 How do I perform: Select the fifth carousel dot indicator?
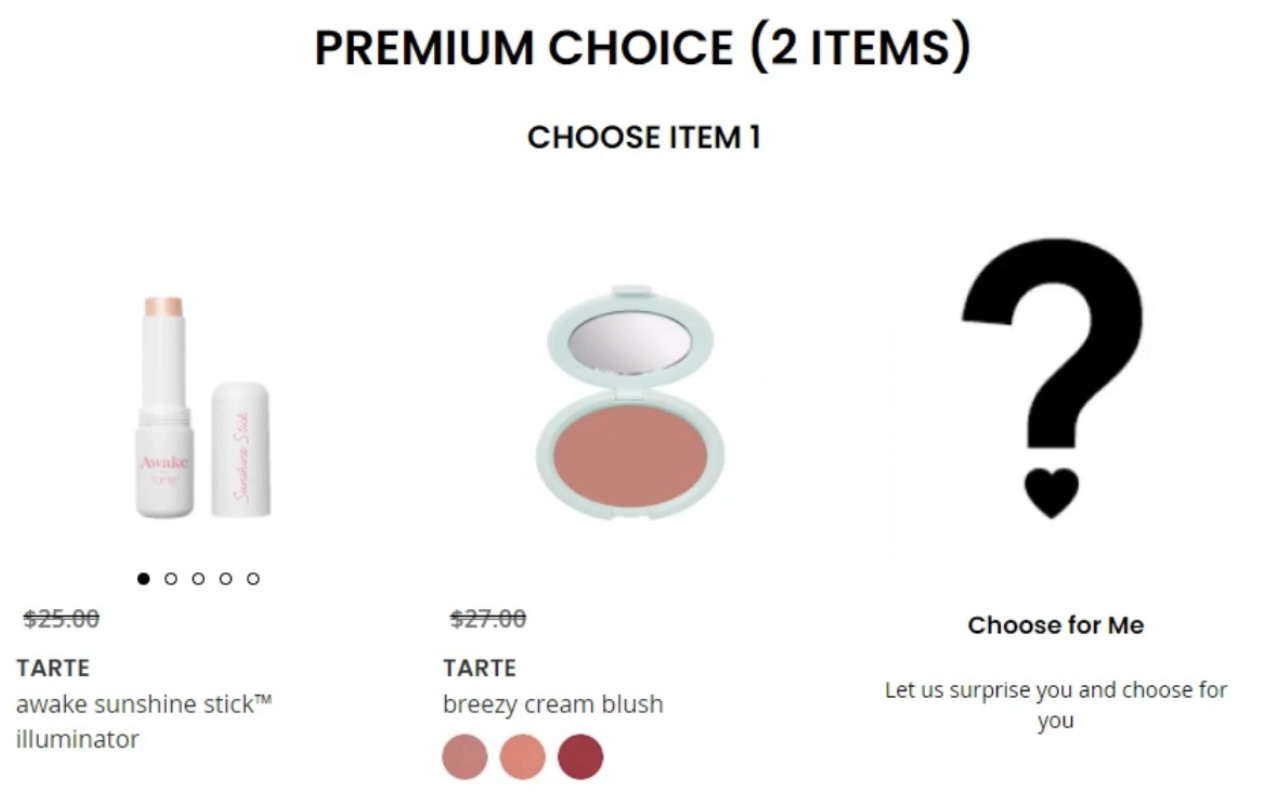[x=253, y=578]
